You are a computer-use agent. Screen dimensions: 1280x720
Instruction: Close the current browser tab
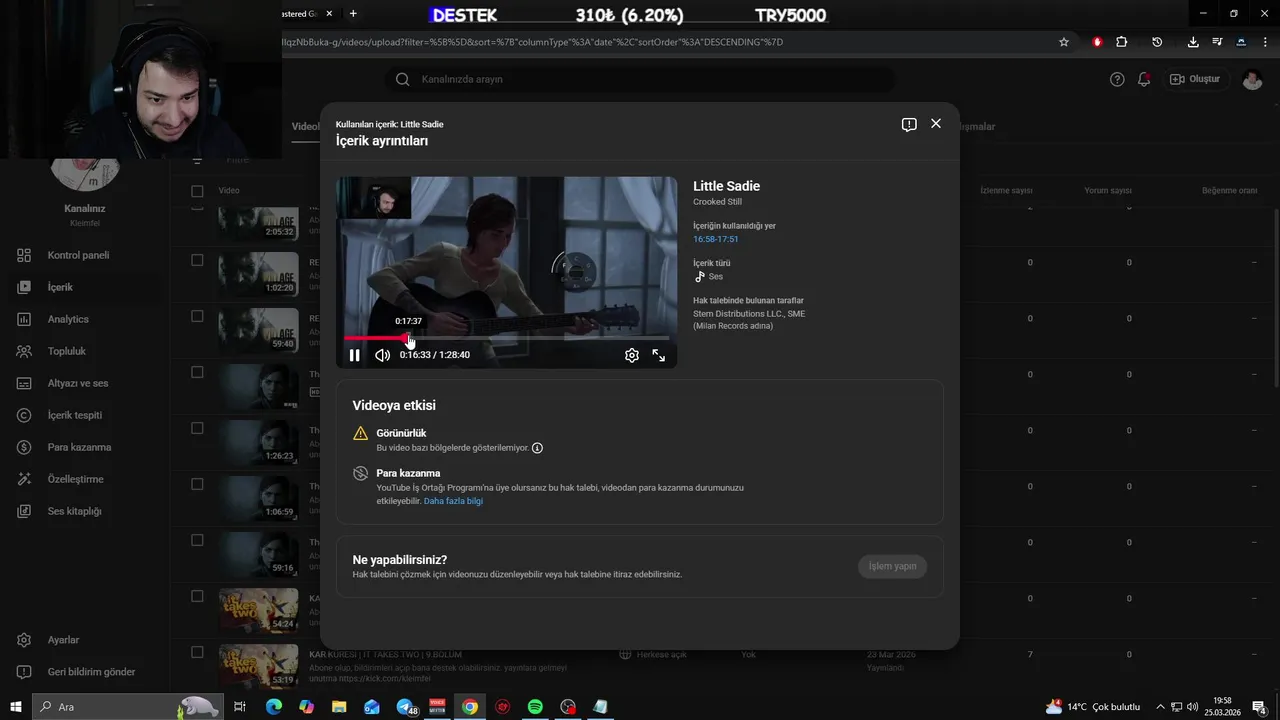(x=328, y=14)
